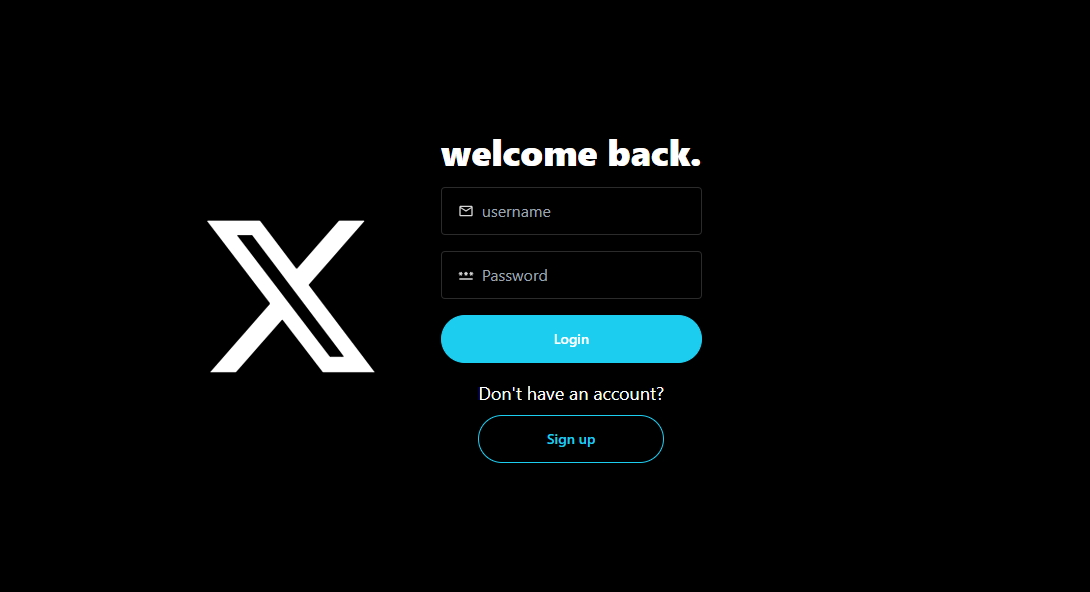Click the word "back." in heading
This screenshot has height=592, width=1090.
tap(654, 154)
